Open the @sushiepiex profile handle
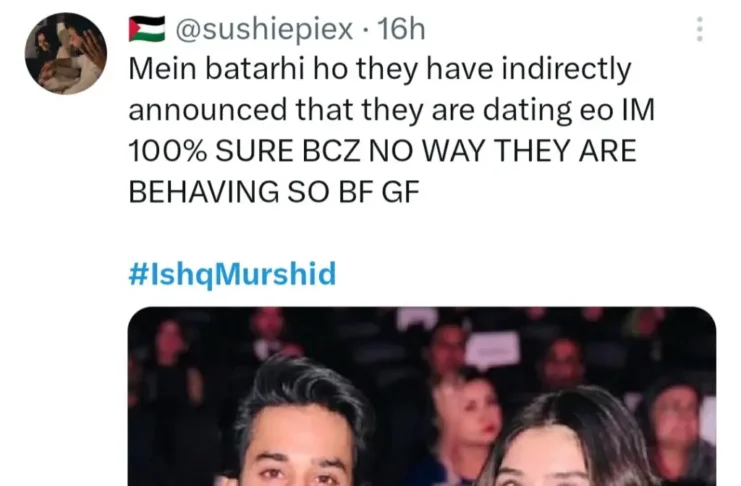 coord(264,29)
